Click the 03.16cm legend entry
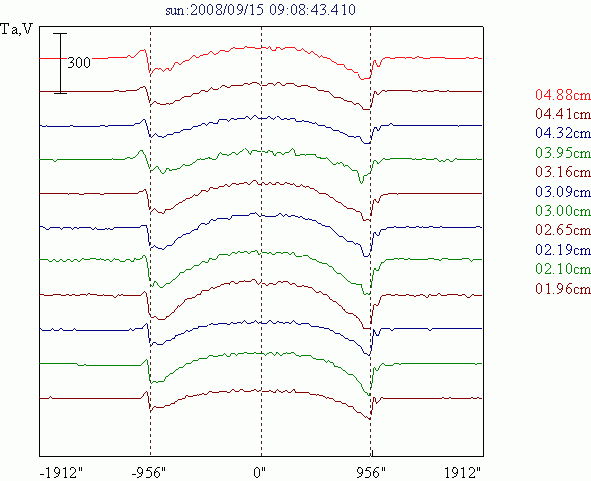 coord(563,172)
